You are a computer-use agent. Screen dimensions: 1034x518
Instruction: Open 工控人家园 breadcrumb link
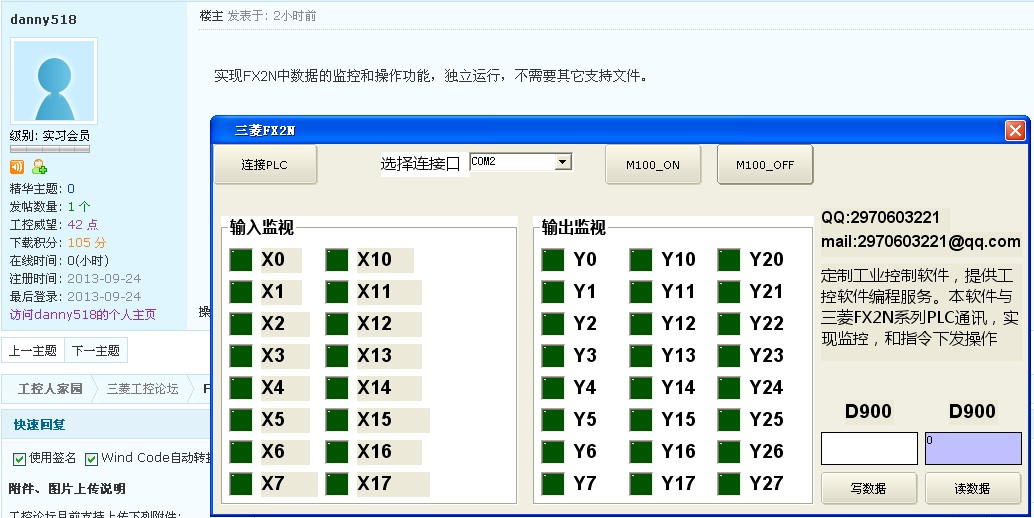[50, 389]
